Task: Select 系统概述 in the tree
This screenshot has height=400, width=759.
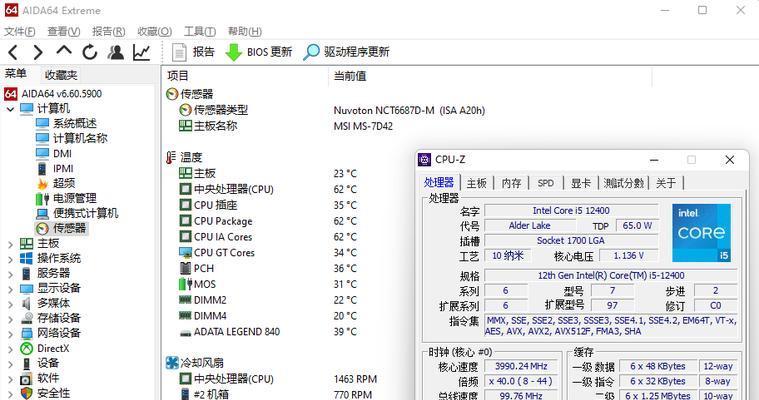Action: click(x=66, y=123)
